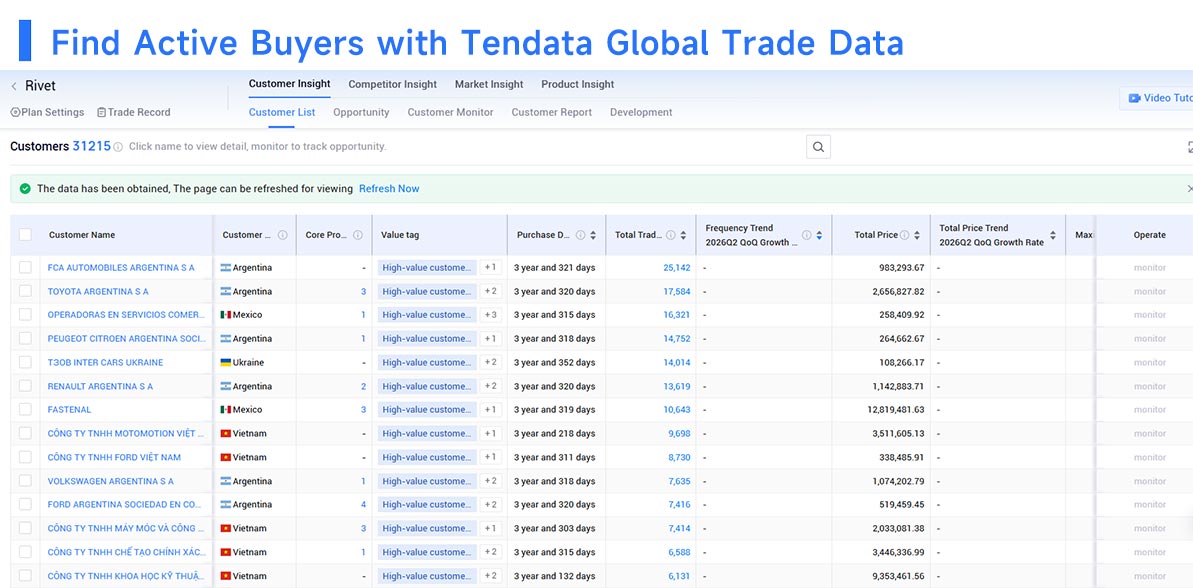Image resolution: width=1193 pixels, height=588 pixels.
Task: Dismiss the data obtained notification
Action: [1189, 189]
